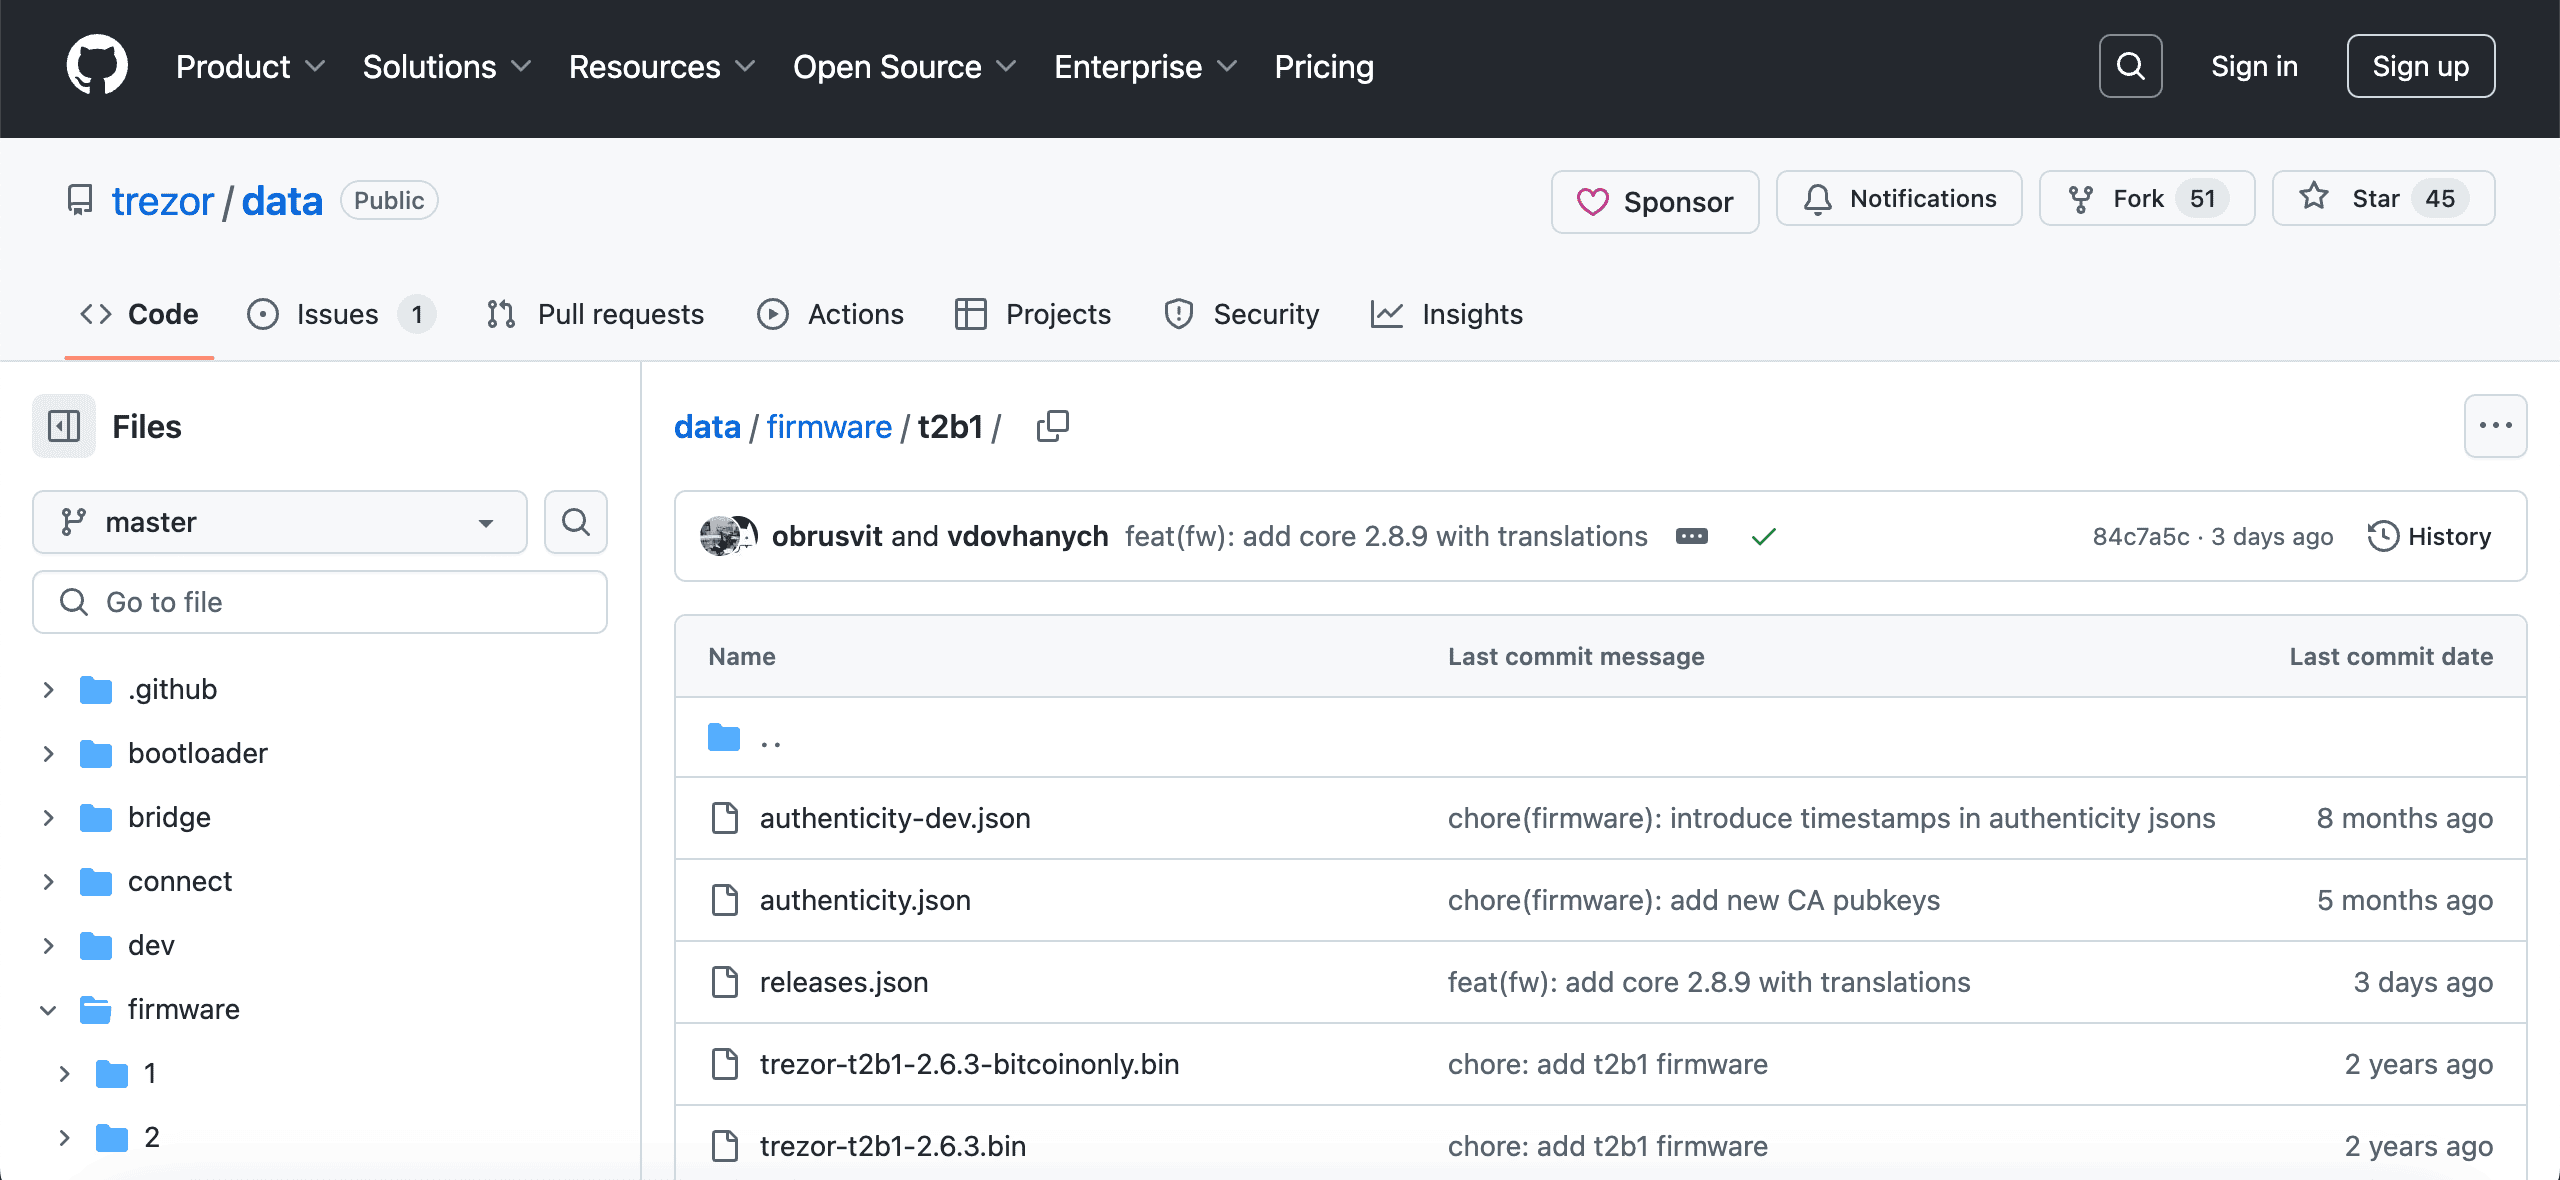The width and height of the screenshot is (2560, 1180).
Task: Open the vdovhanych author link
Action: coord(1028,537)
